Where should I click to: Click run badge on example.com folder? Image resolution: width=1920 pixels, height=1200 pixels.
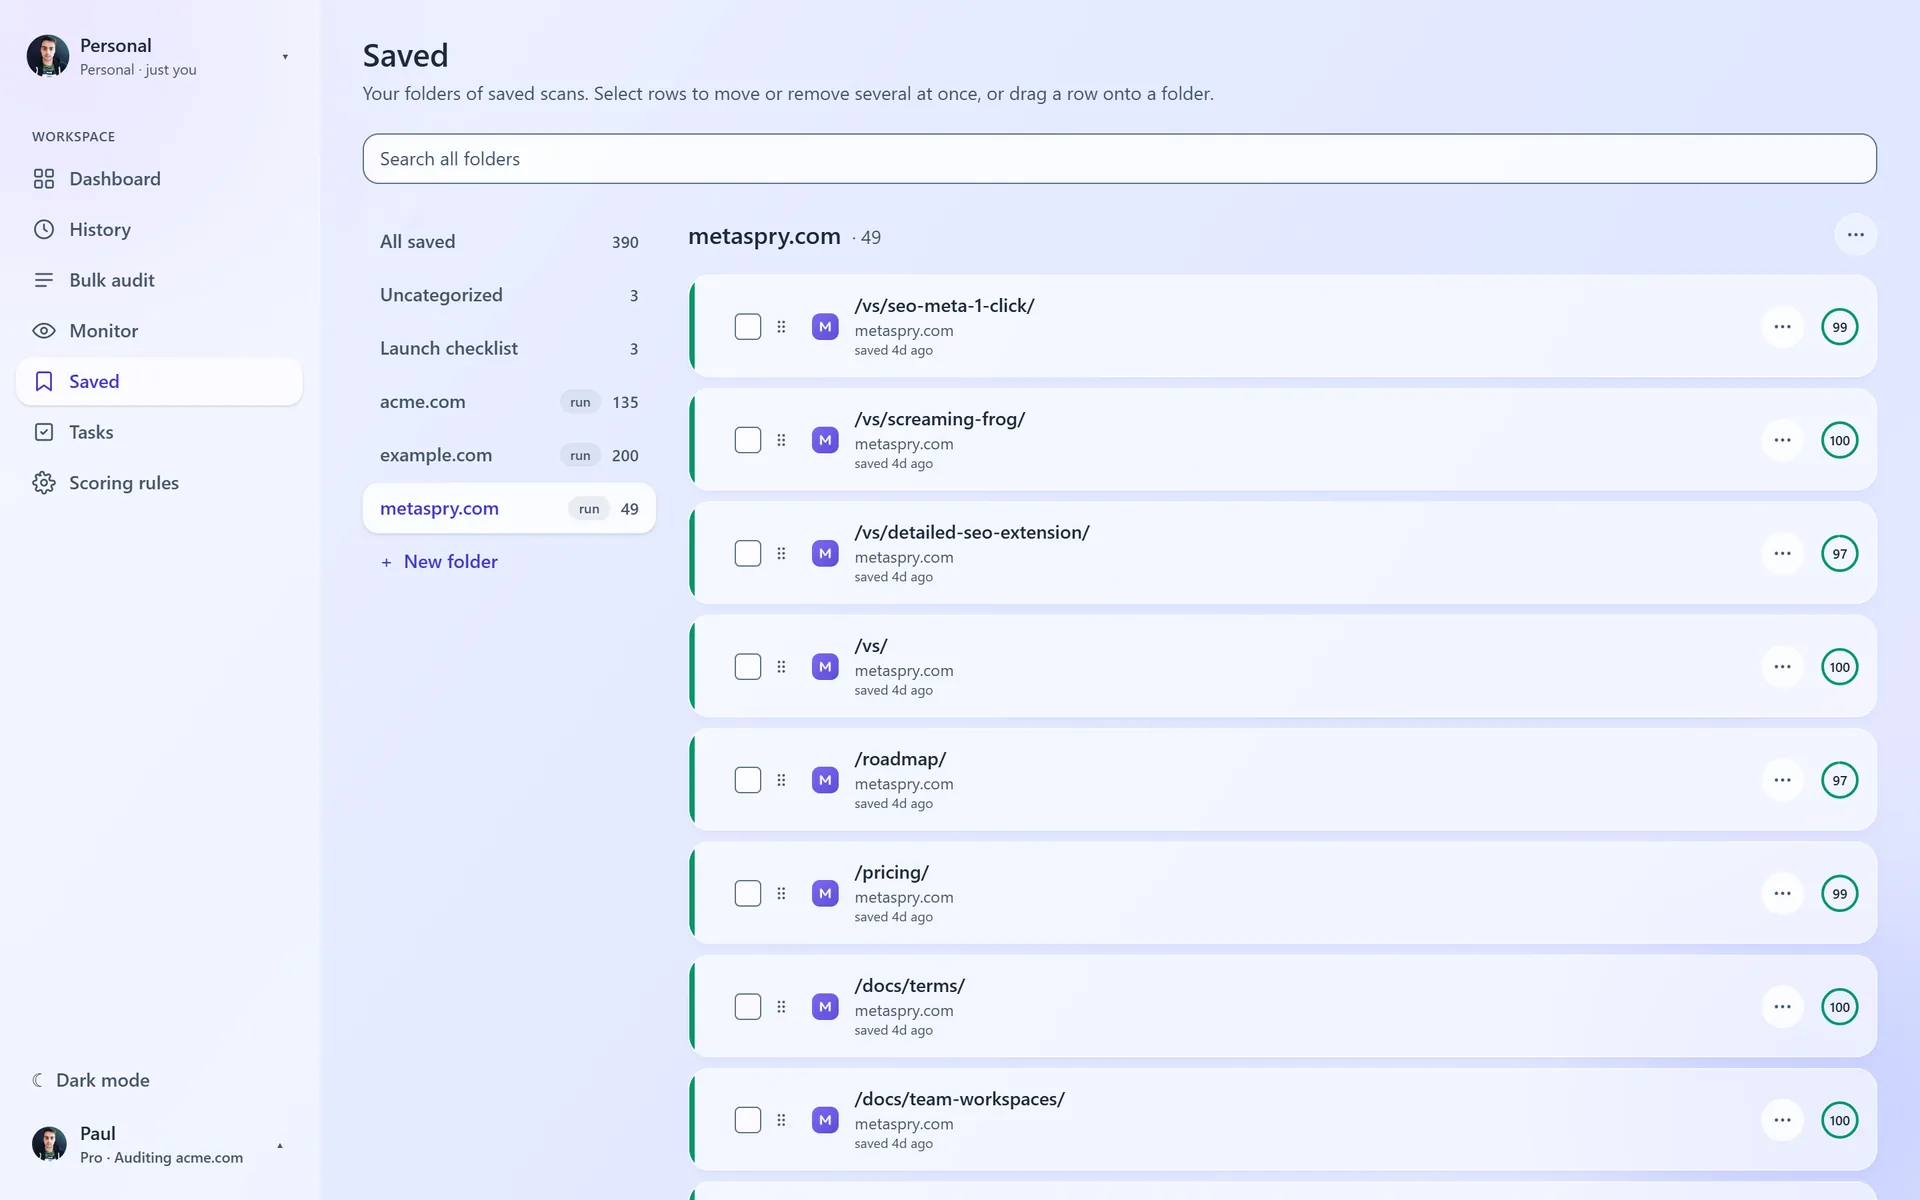point(580,455)
